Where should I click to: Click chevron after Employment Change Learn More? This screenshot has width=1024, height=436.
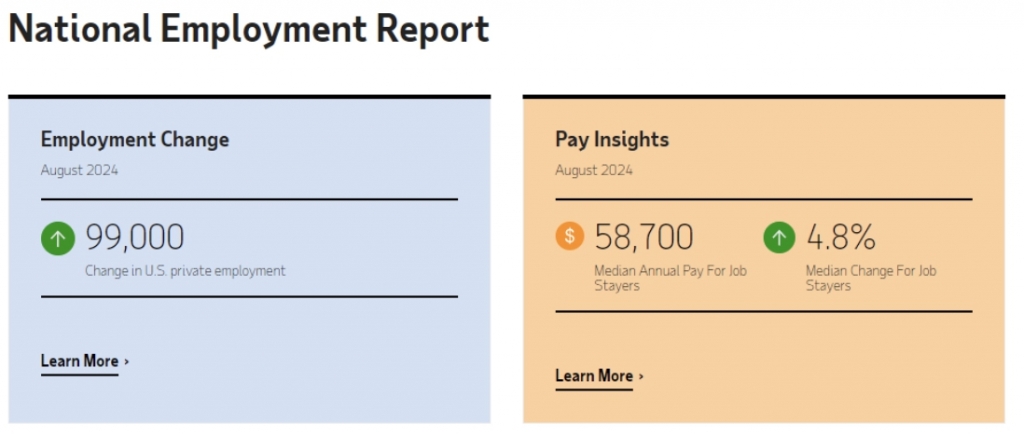pos(127,361)
